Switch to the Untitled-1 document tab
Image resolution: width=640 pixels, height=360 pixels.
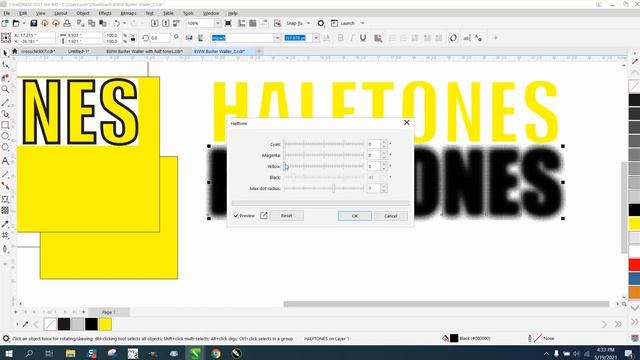click(78, 51)
